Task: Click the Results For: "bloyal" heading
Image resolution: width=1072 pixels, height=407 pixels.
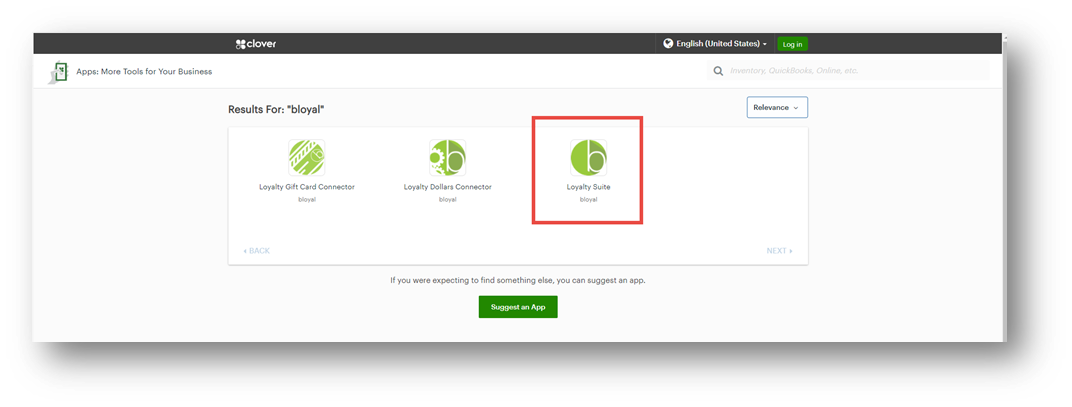Action: (276, 109)
